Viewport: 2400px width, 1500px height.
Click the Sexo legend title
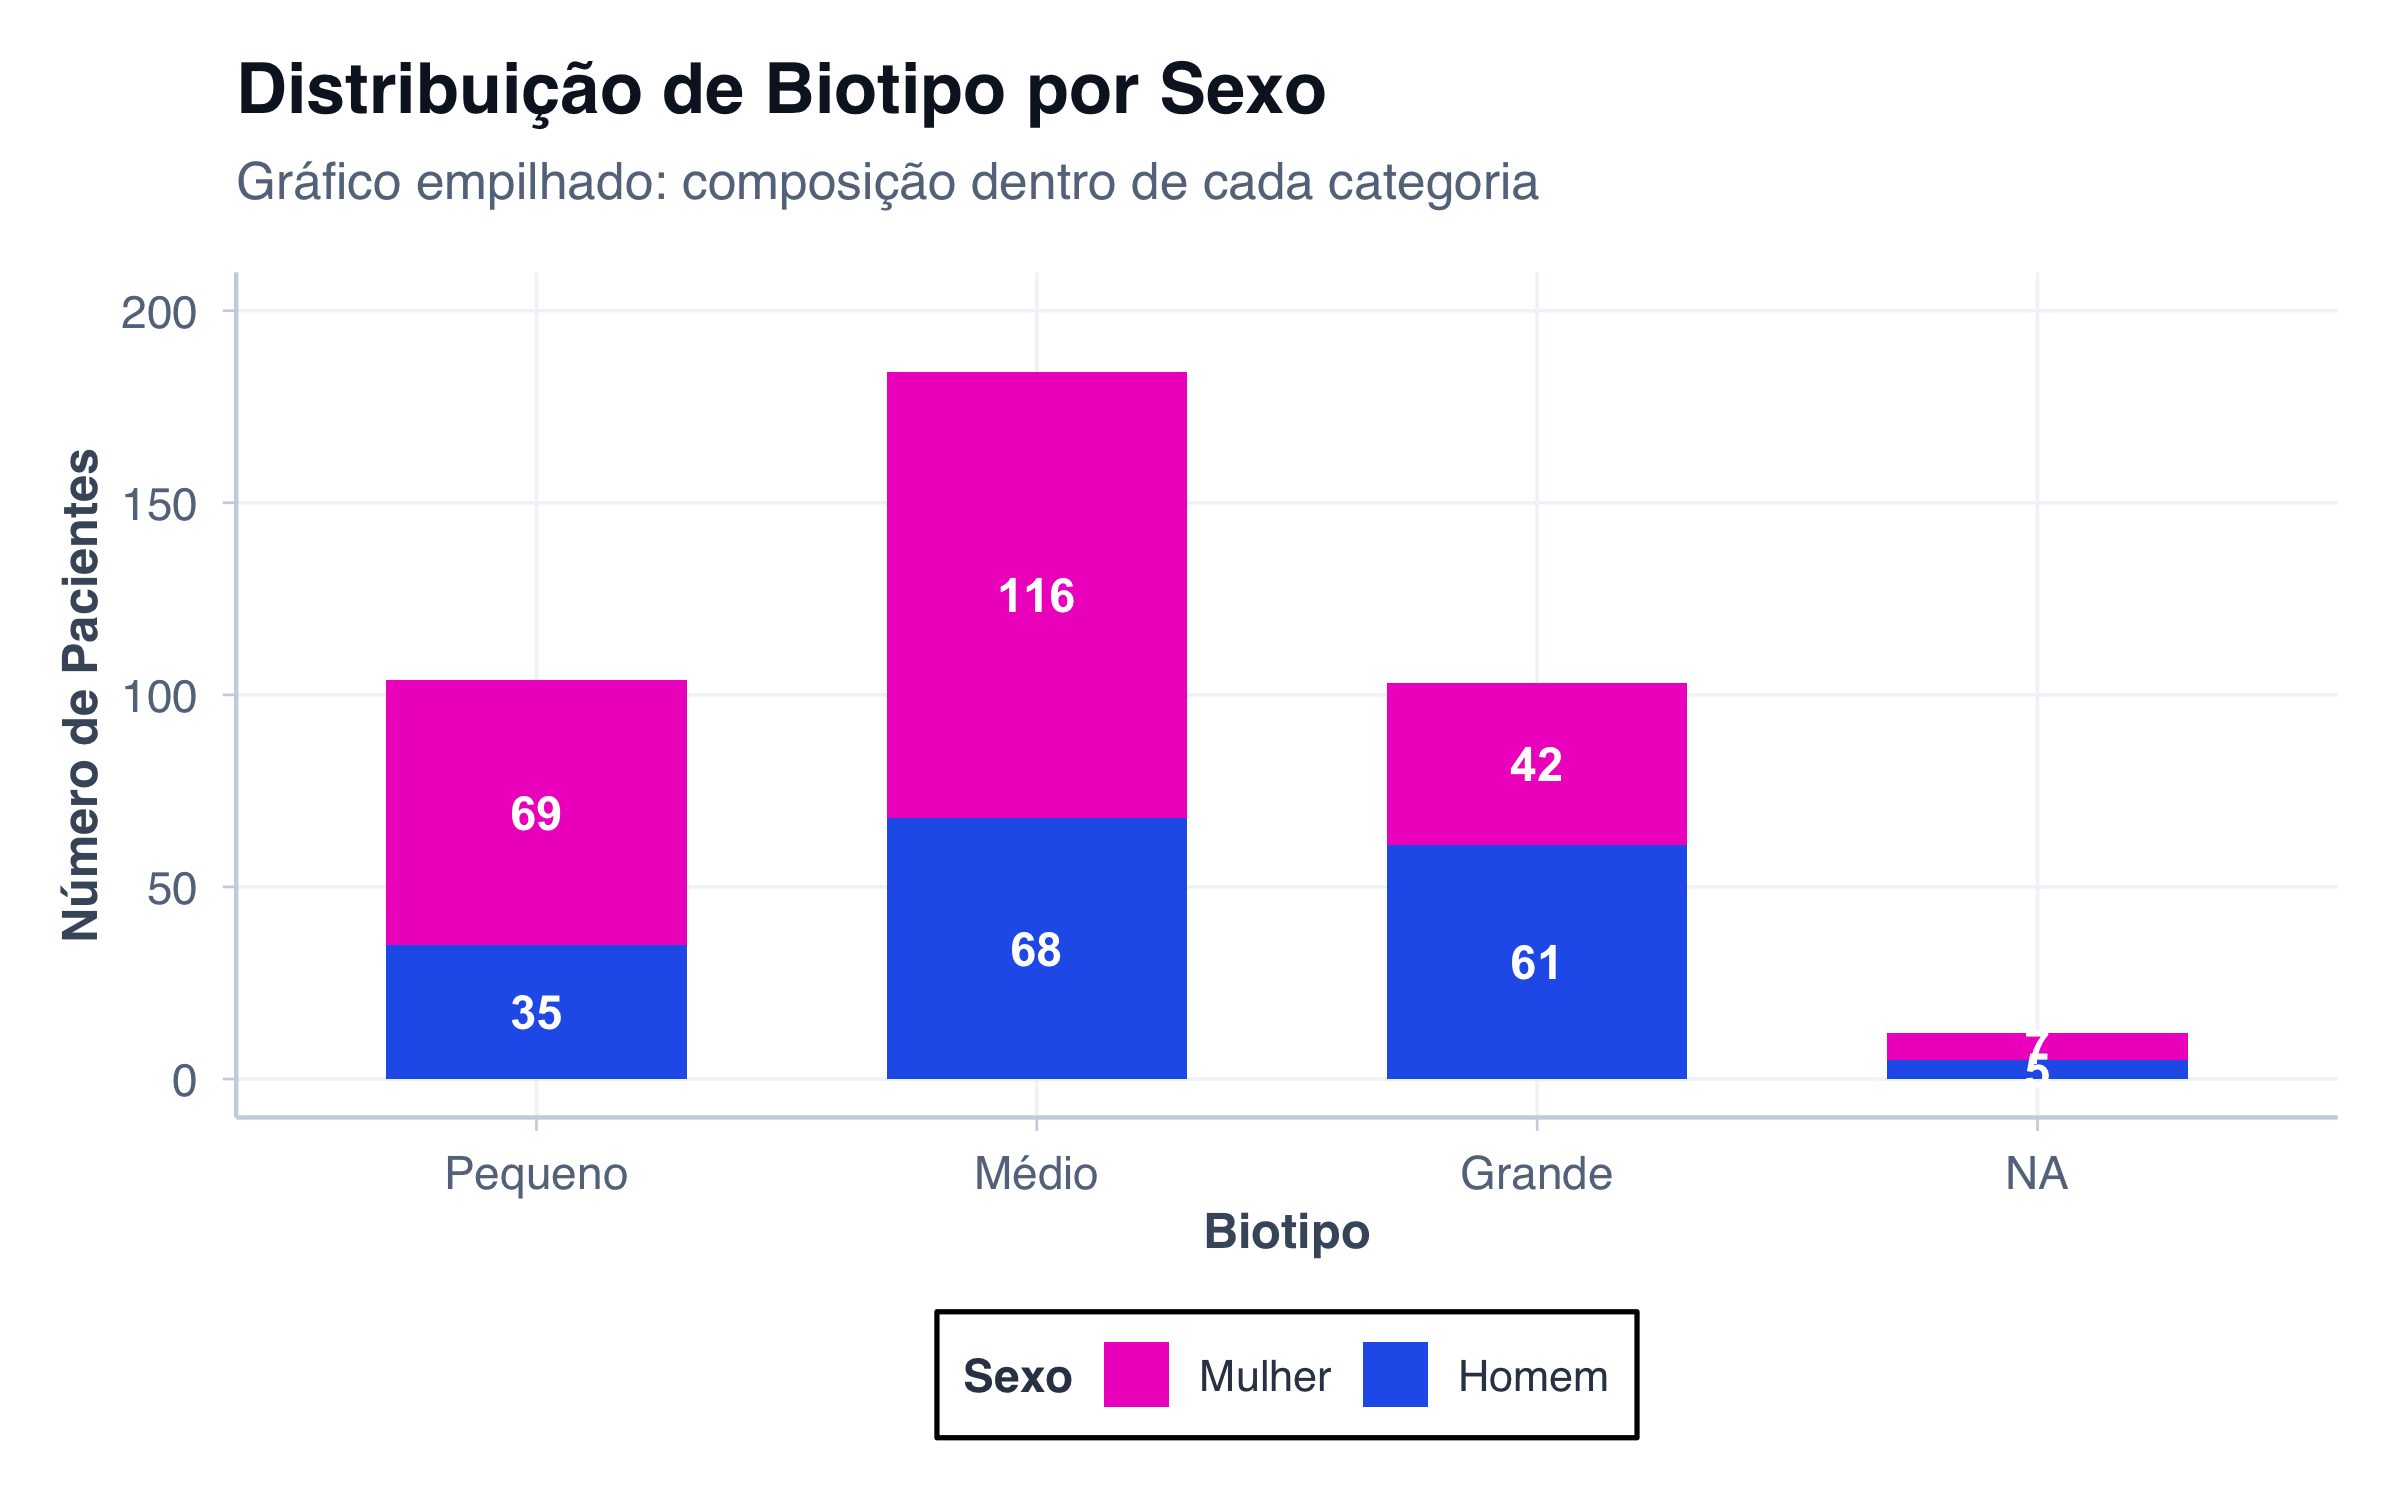1017,1376
